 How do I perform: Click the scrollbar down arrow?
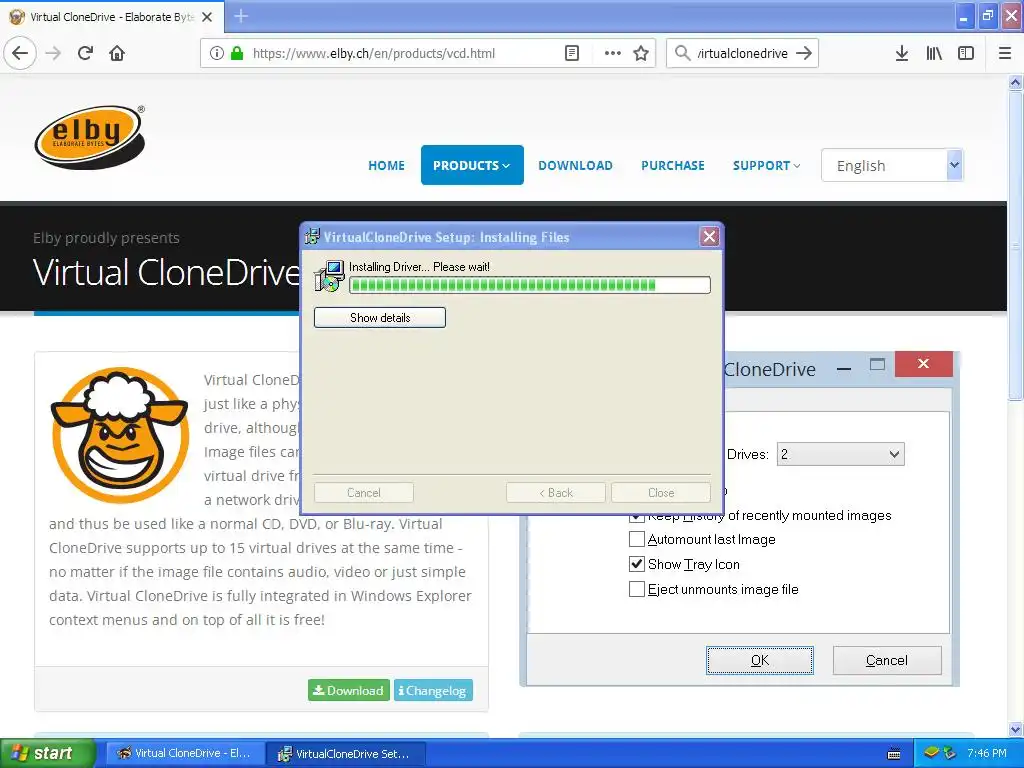point(1015,729)
